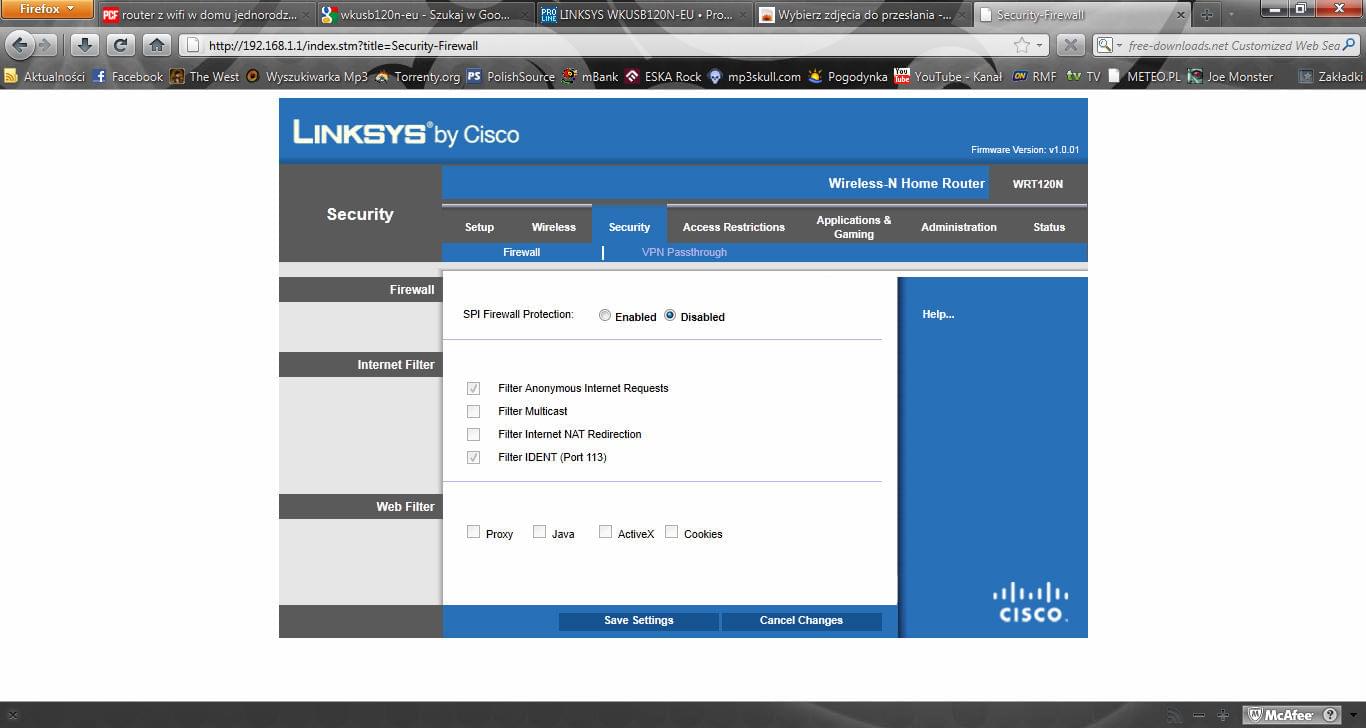1366x728 pixels.
Task: Open the Zakładki bookmarks folder
Action: [x=1330, y=76]
